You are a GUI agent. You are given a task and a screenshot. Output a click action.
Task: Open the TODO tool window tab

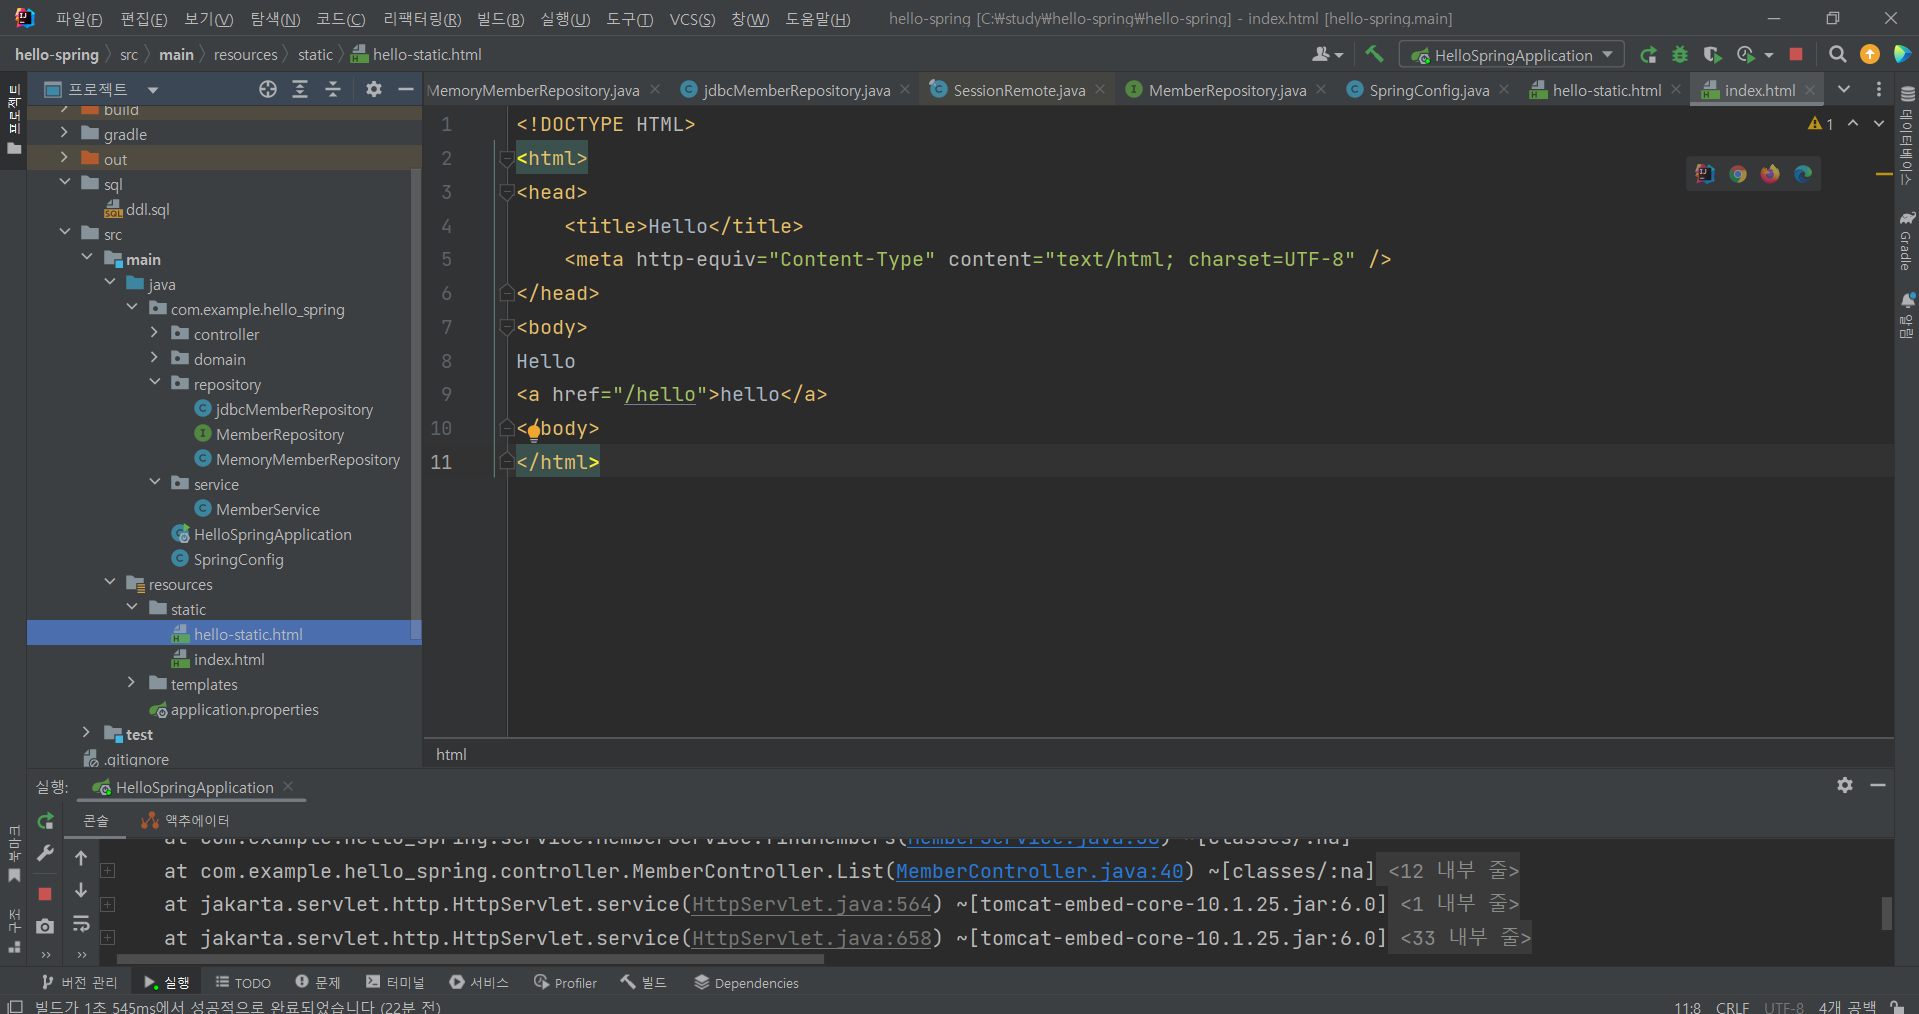coord(243,982)
